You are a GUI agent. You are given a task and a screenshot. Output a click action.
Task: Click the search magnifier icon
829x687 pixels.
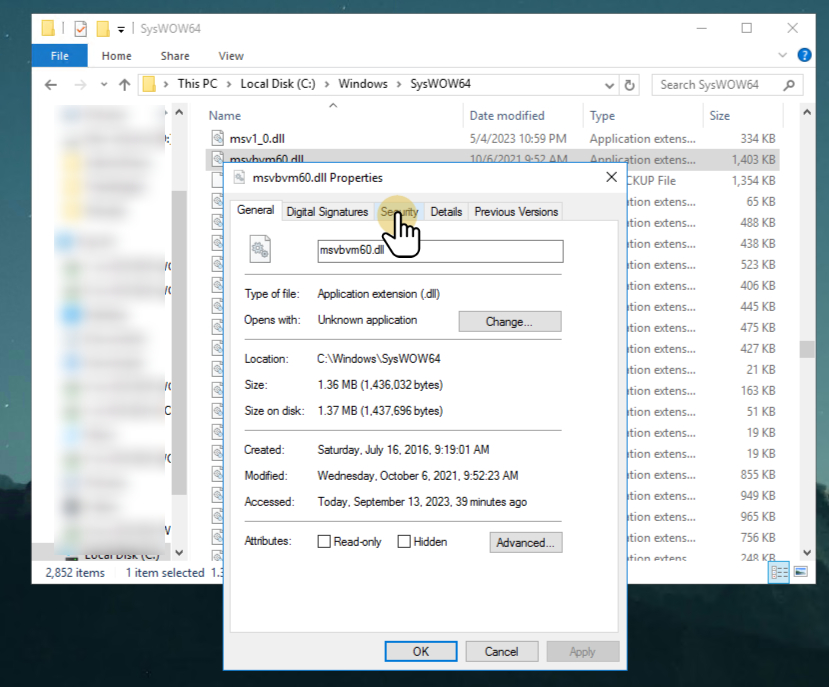[789, 85]
